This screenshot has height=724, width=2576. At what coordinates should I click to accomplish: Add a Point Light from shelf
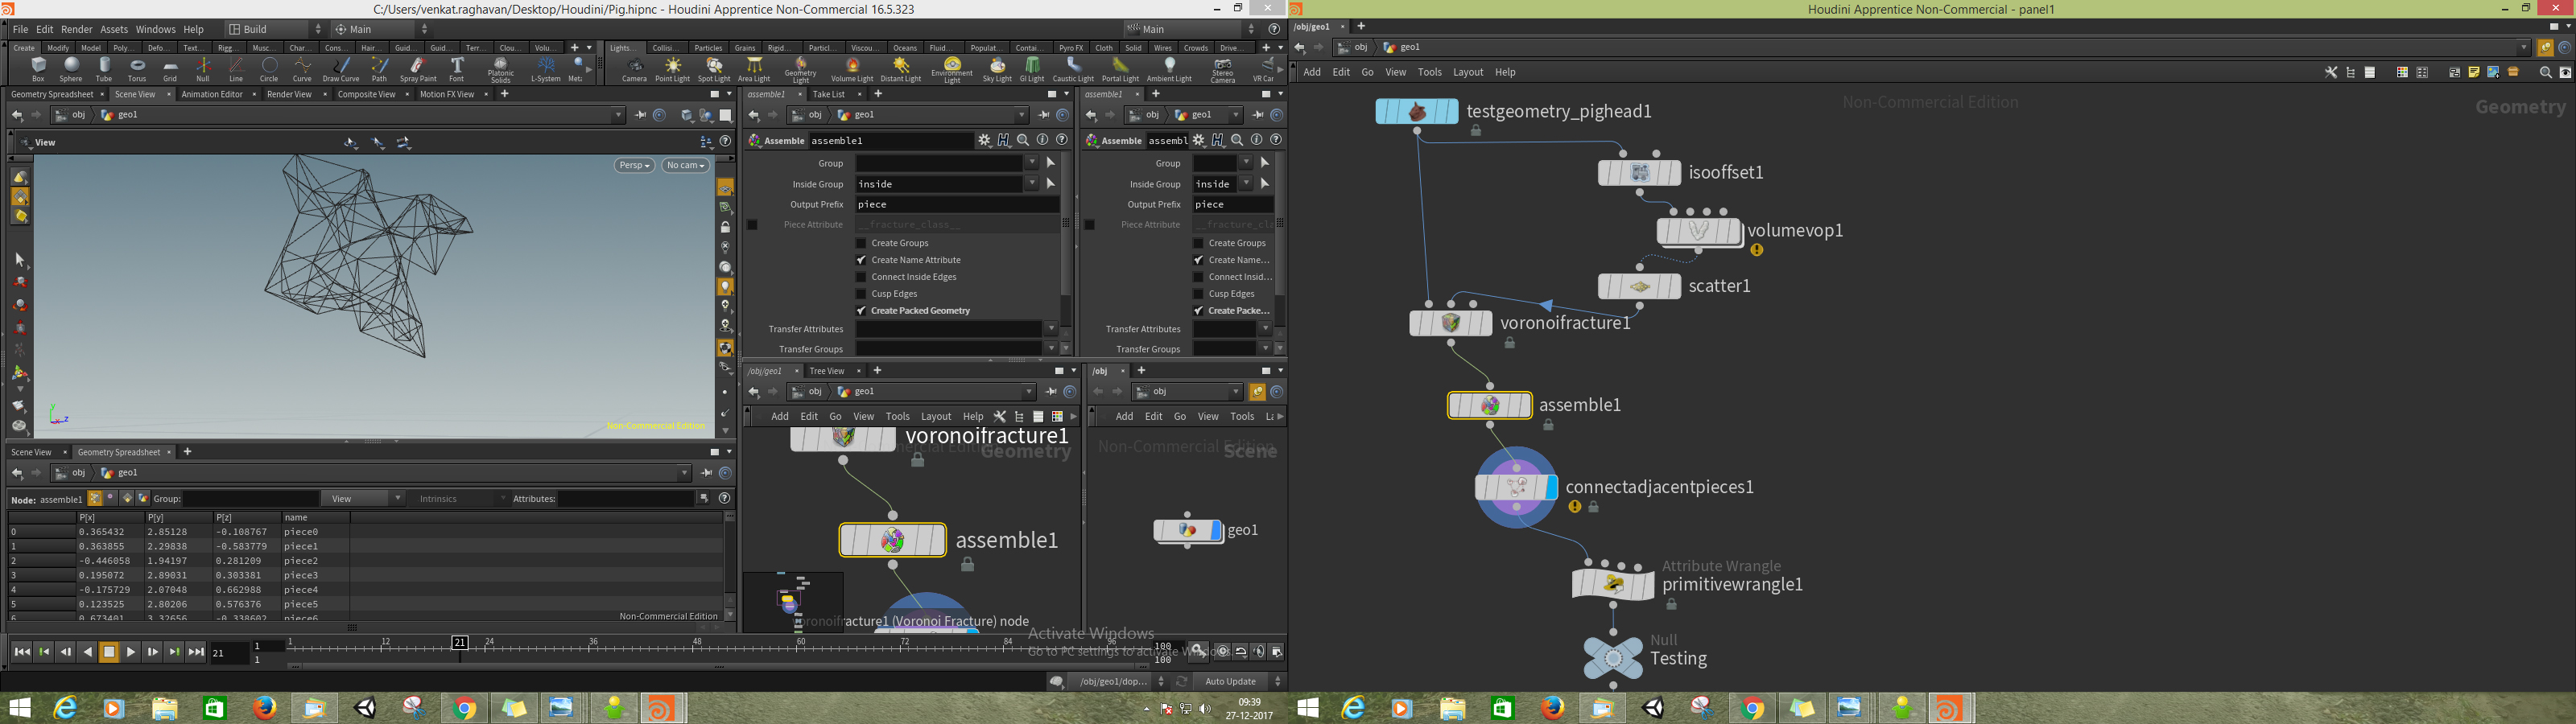point(672,69)
